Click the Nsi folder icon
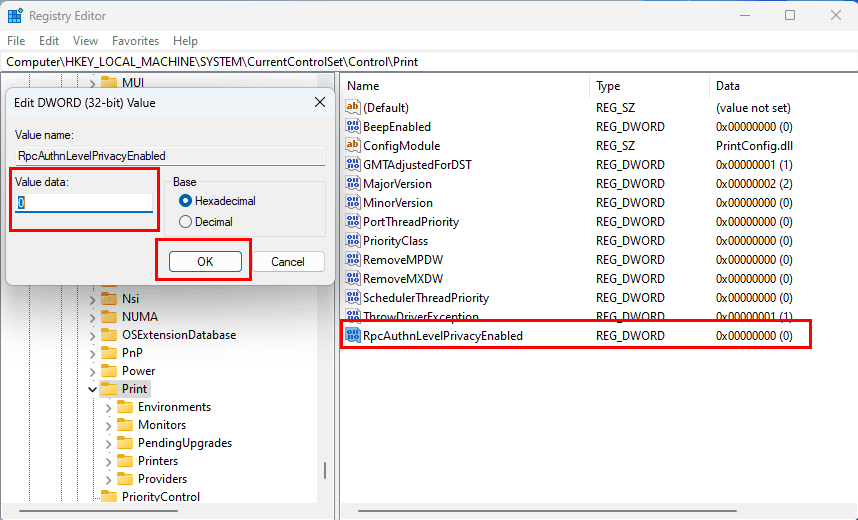The height and width of the screenshot is (520, 858). tap(109, 299)
